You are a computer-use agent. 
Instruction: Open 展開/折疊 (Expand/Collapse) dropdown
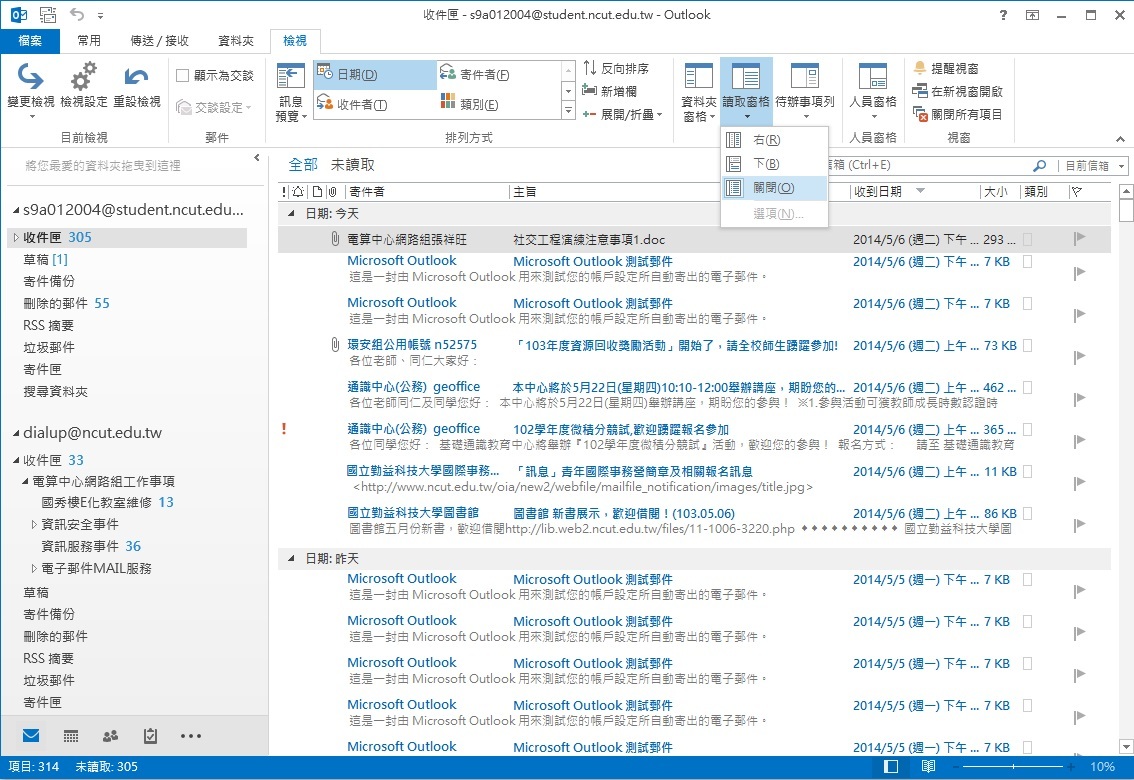pos(623,114)
